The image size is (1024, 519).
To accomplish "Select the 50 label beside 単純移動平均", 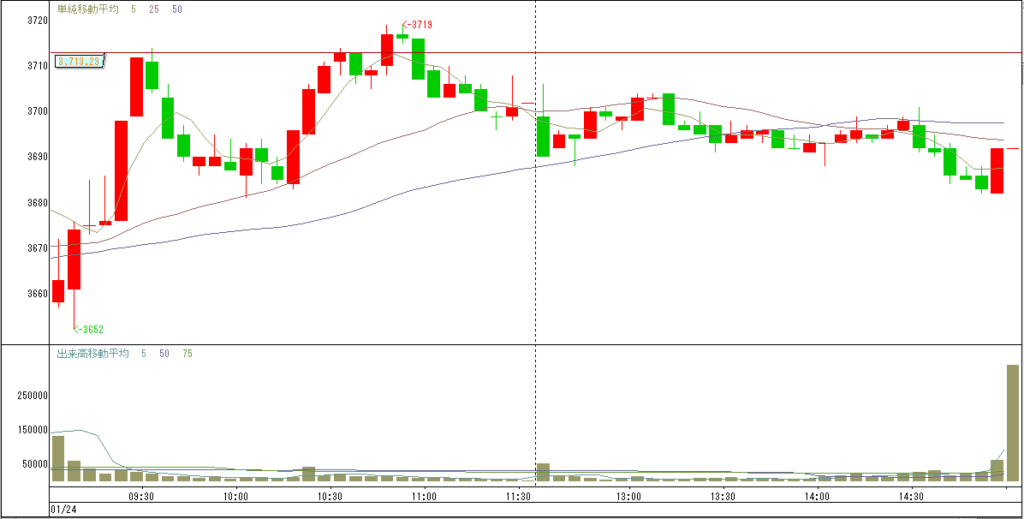I will tap(177, 10).
